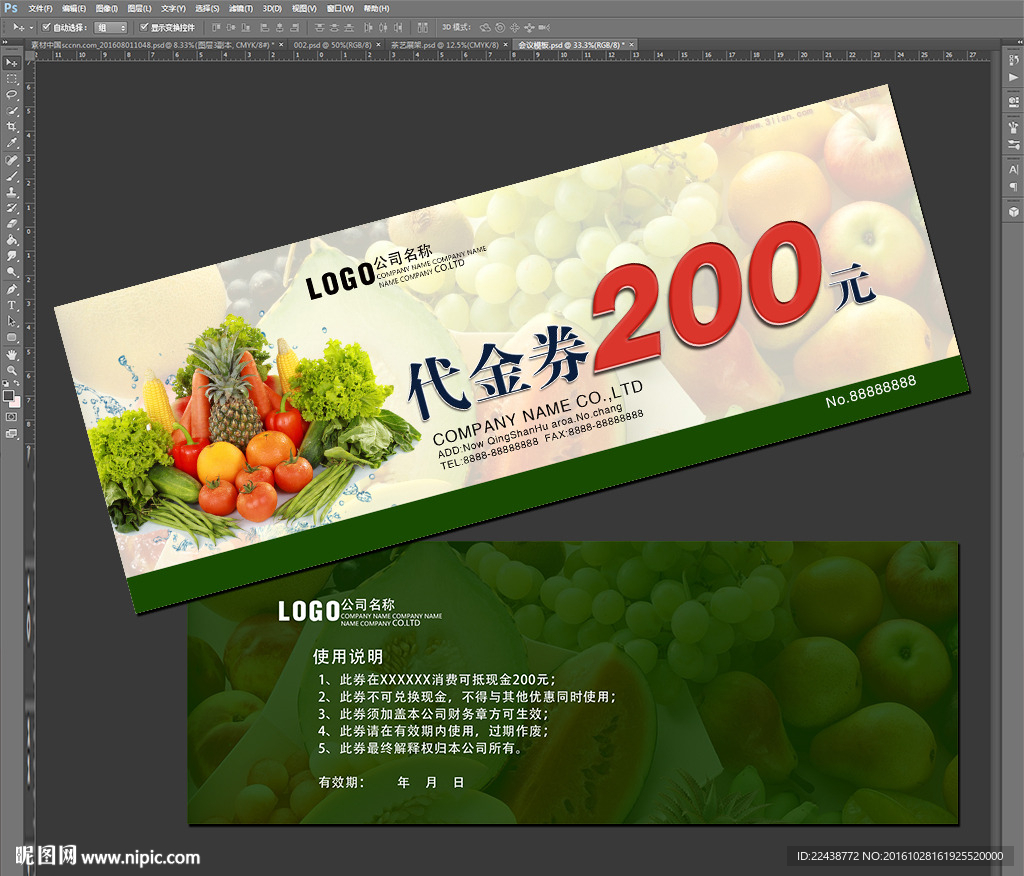
Task: Select the Horizontal Type tool
Action: tap(11, 305)
